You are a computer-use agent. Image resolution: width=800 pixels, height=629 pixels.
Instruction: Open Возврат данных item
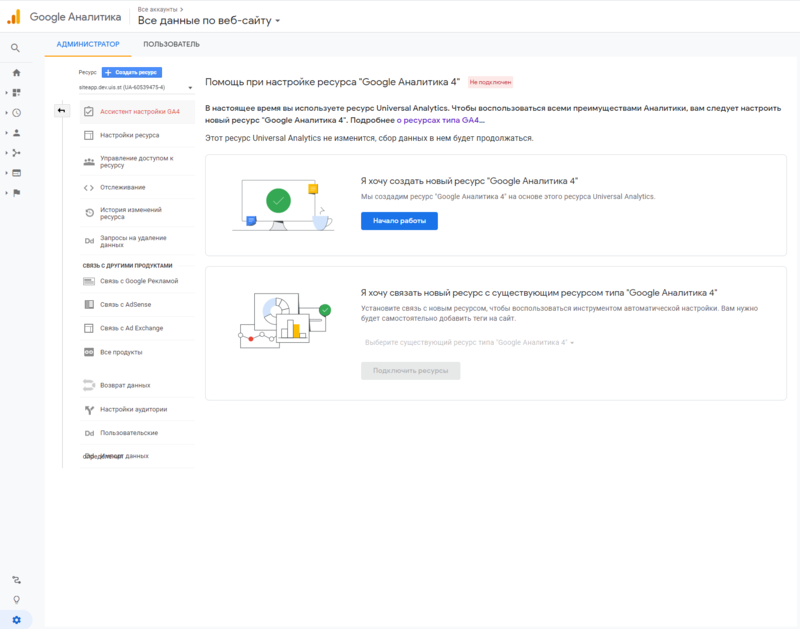137,386
